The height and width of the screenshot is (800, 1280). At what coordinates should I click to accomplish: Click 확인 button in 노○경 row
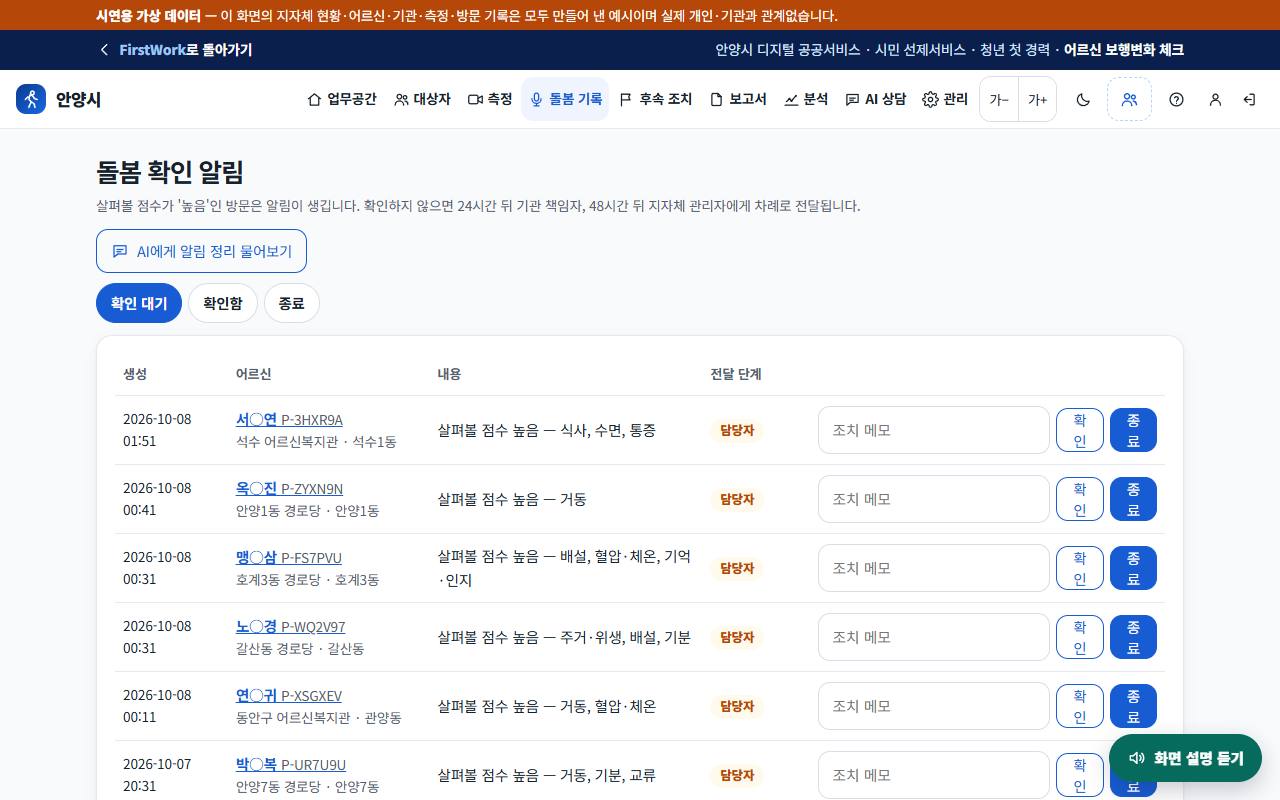click(x=1080, y=637)
